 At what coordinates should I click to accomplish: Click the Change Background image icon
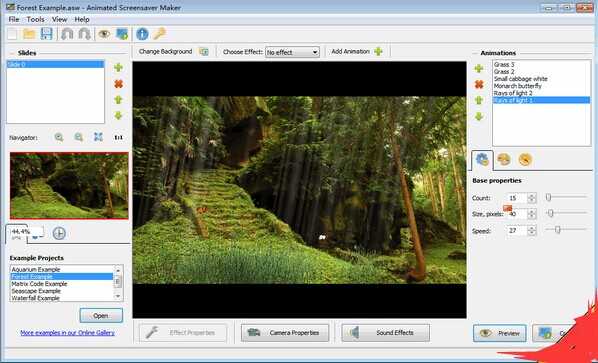pyautogui.click(x=204, y=51)
